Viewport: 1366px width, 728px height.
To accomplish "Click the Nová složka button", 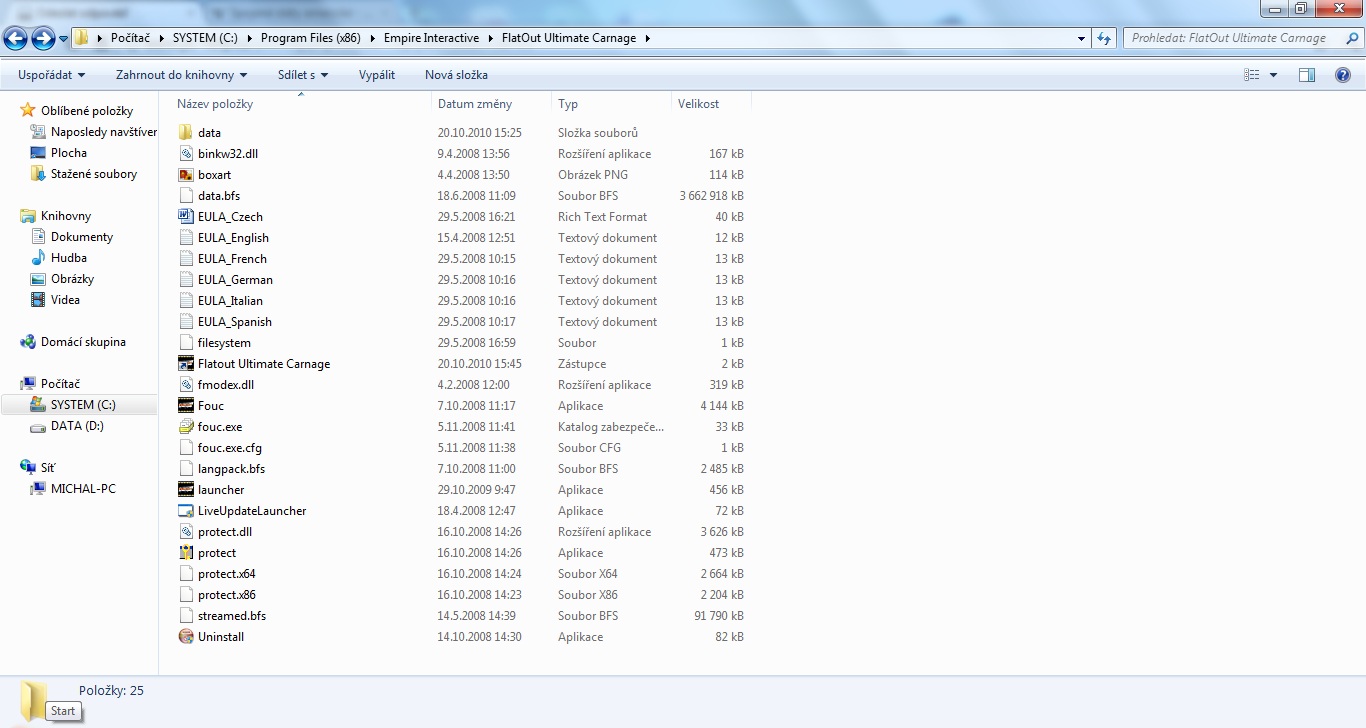I will pyautogui.click(x=456, y=75).
